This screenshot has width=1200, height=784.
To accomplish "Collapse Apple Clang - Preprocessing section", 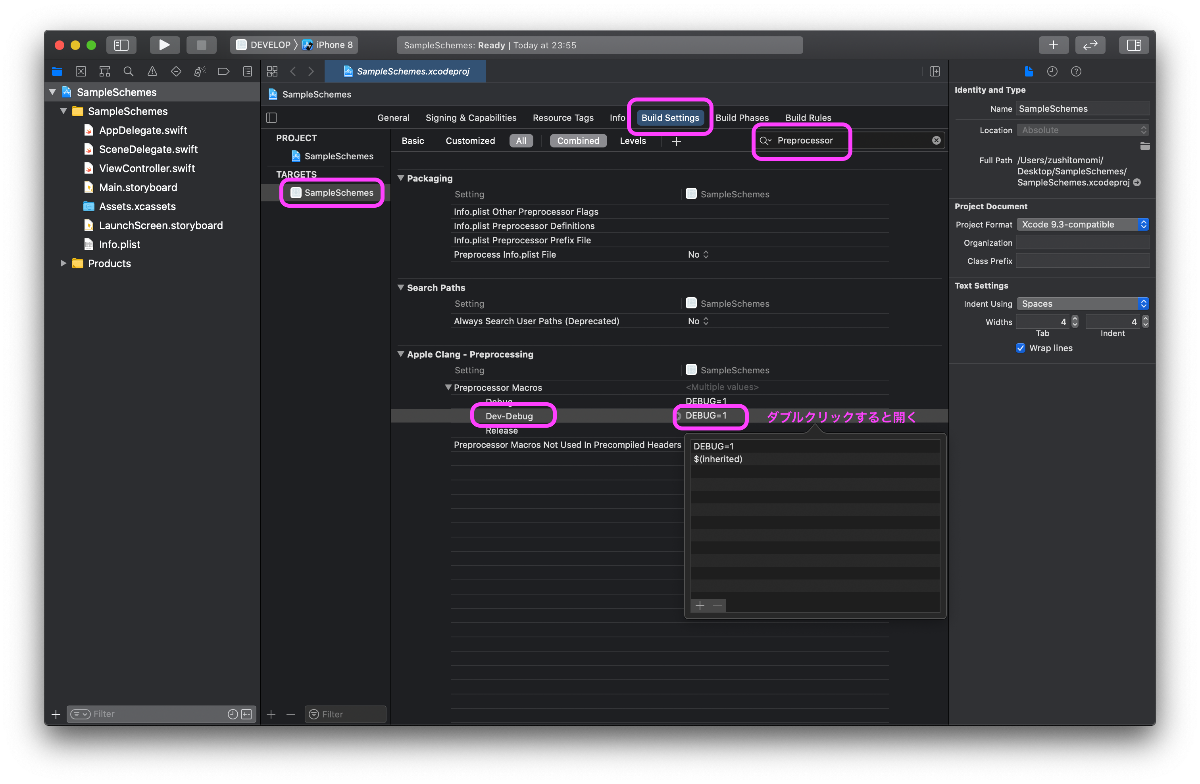I will pyautogui.click(x=401, y=354).
